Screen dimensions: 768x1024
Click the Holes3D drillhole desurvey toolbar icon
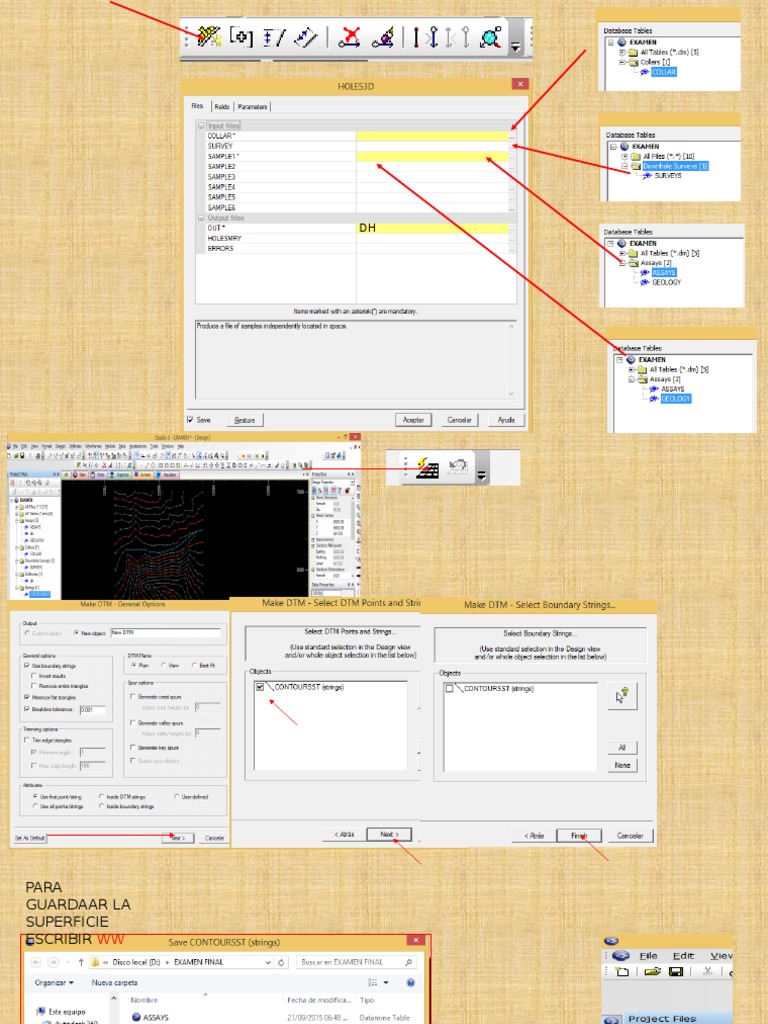pos(210,37)
